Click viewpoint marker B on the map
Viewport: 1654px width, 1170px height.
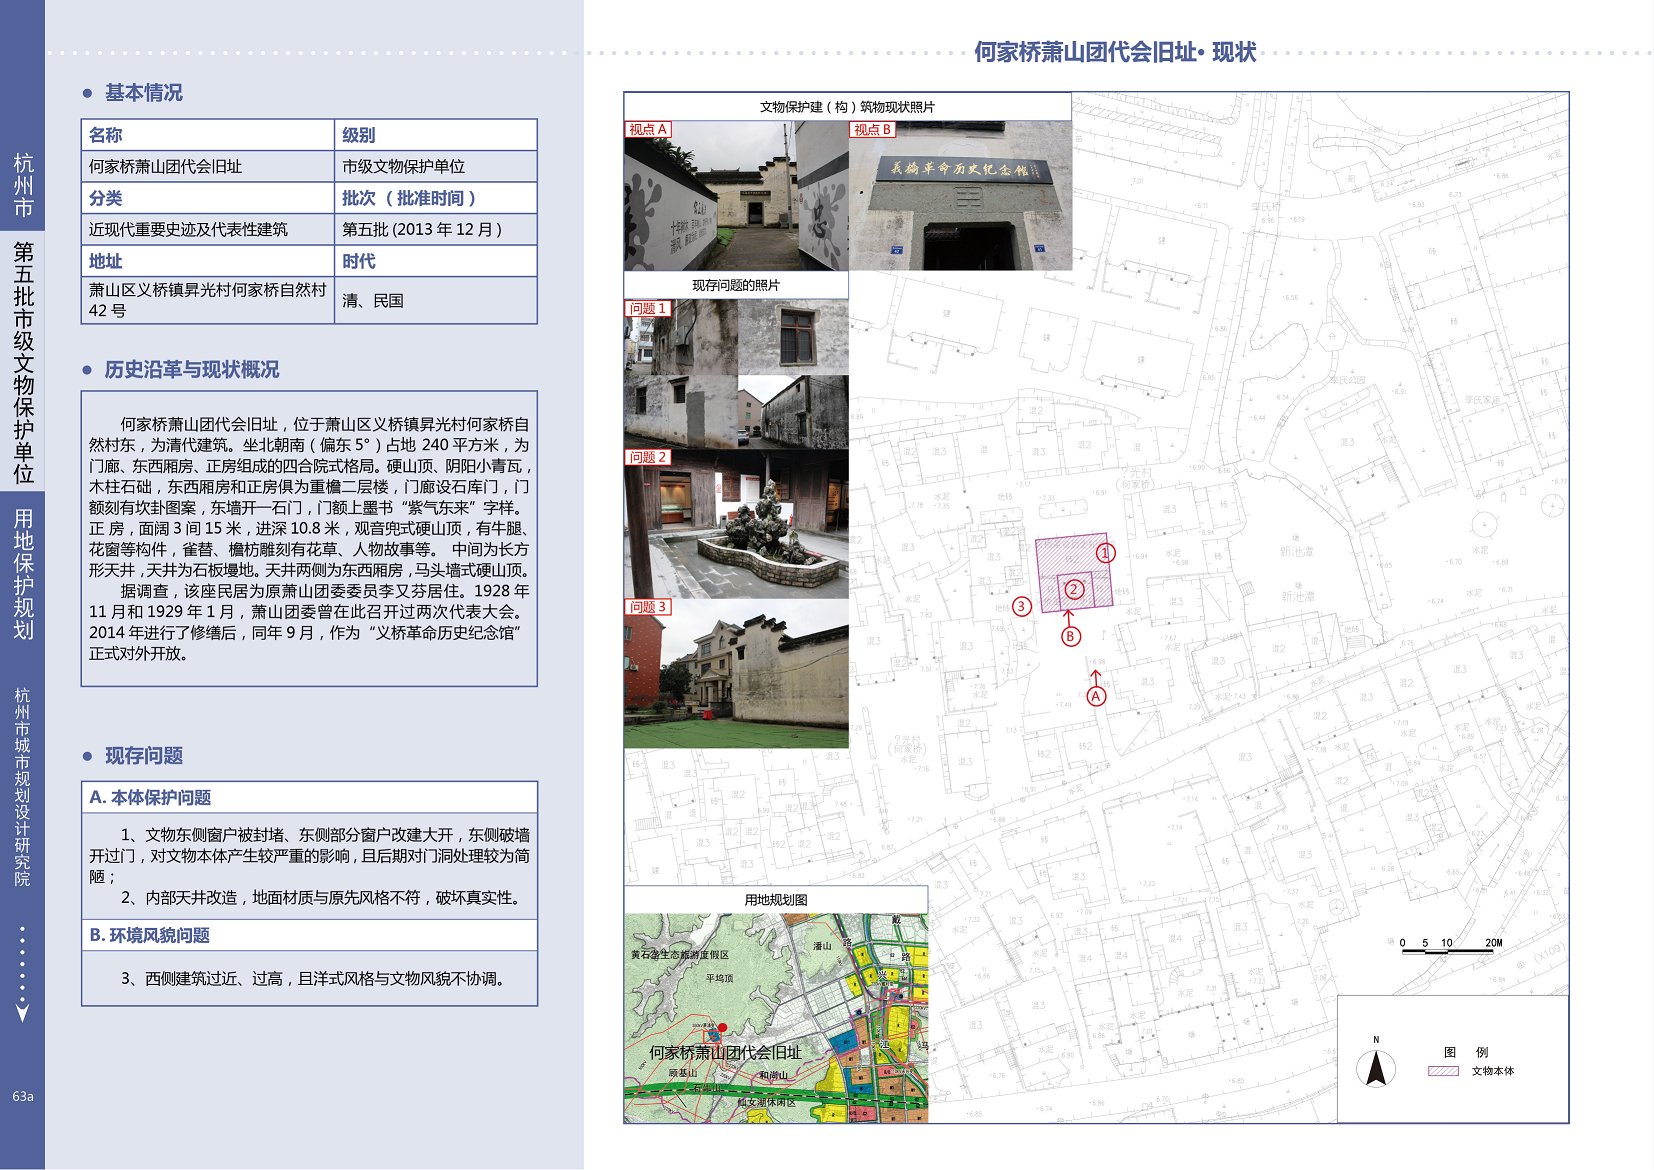1070,636
